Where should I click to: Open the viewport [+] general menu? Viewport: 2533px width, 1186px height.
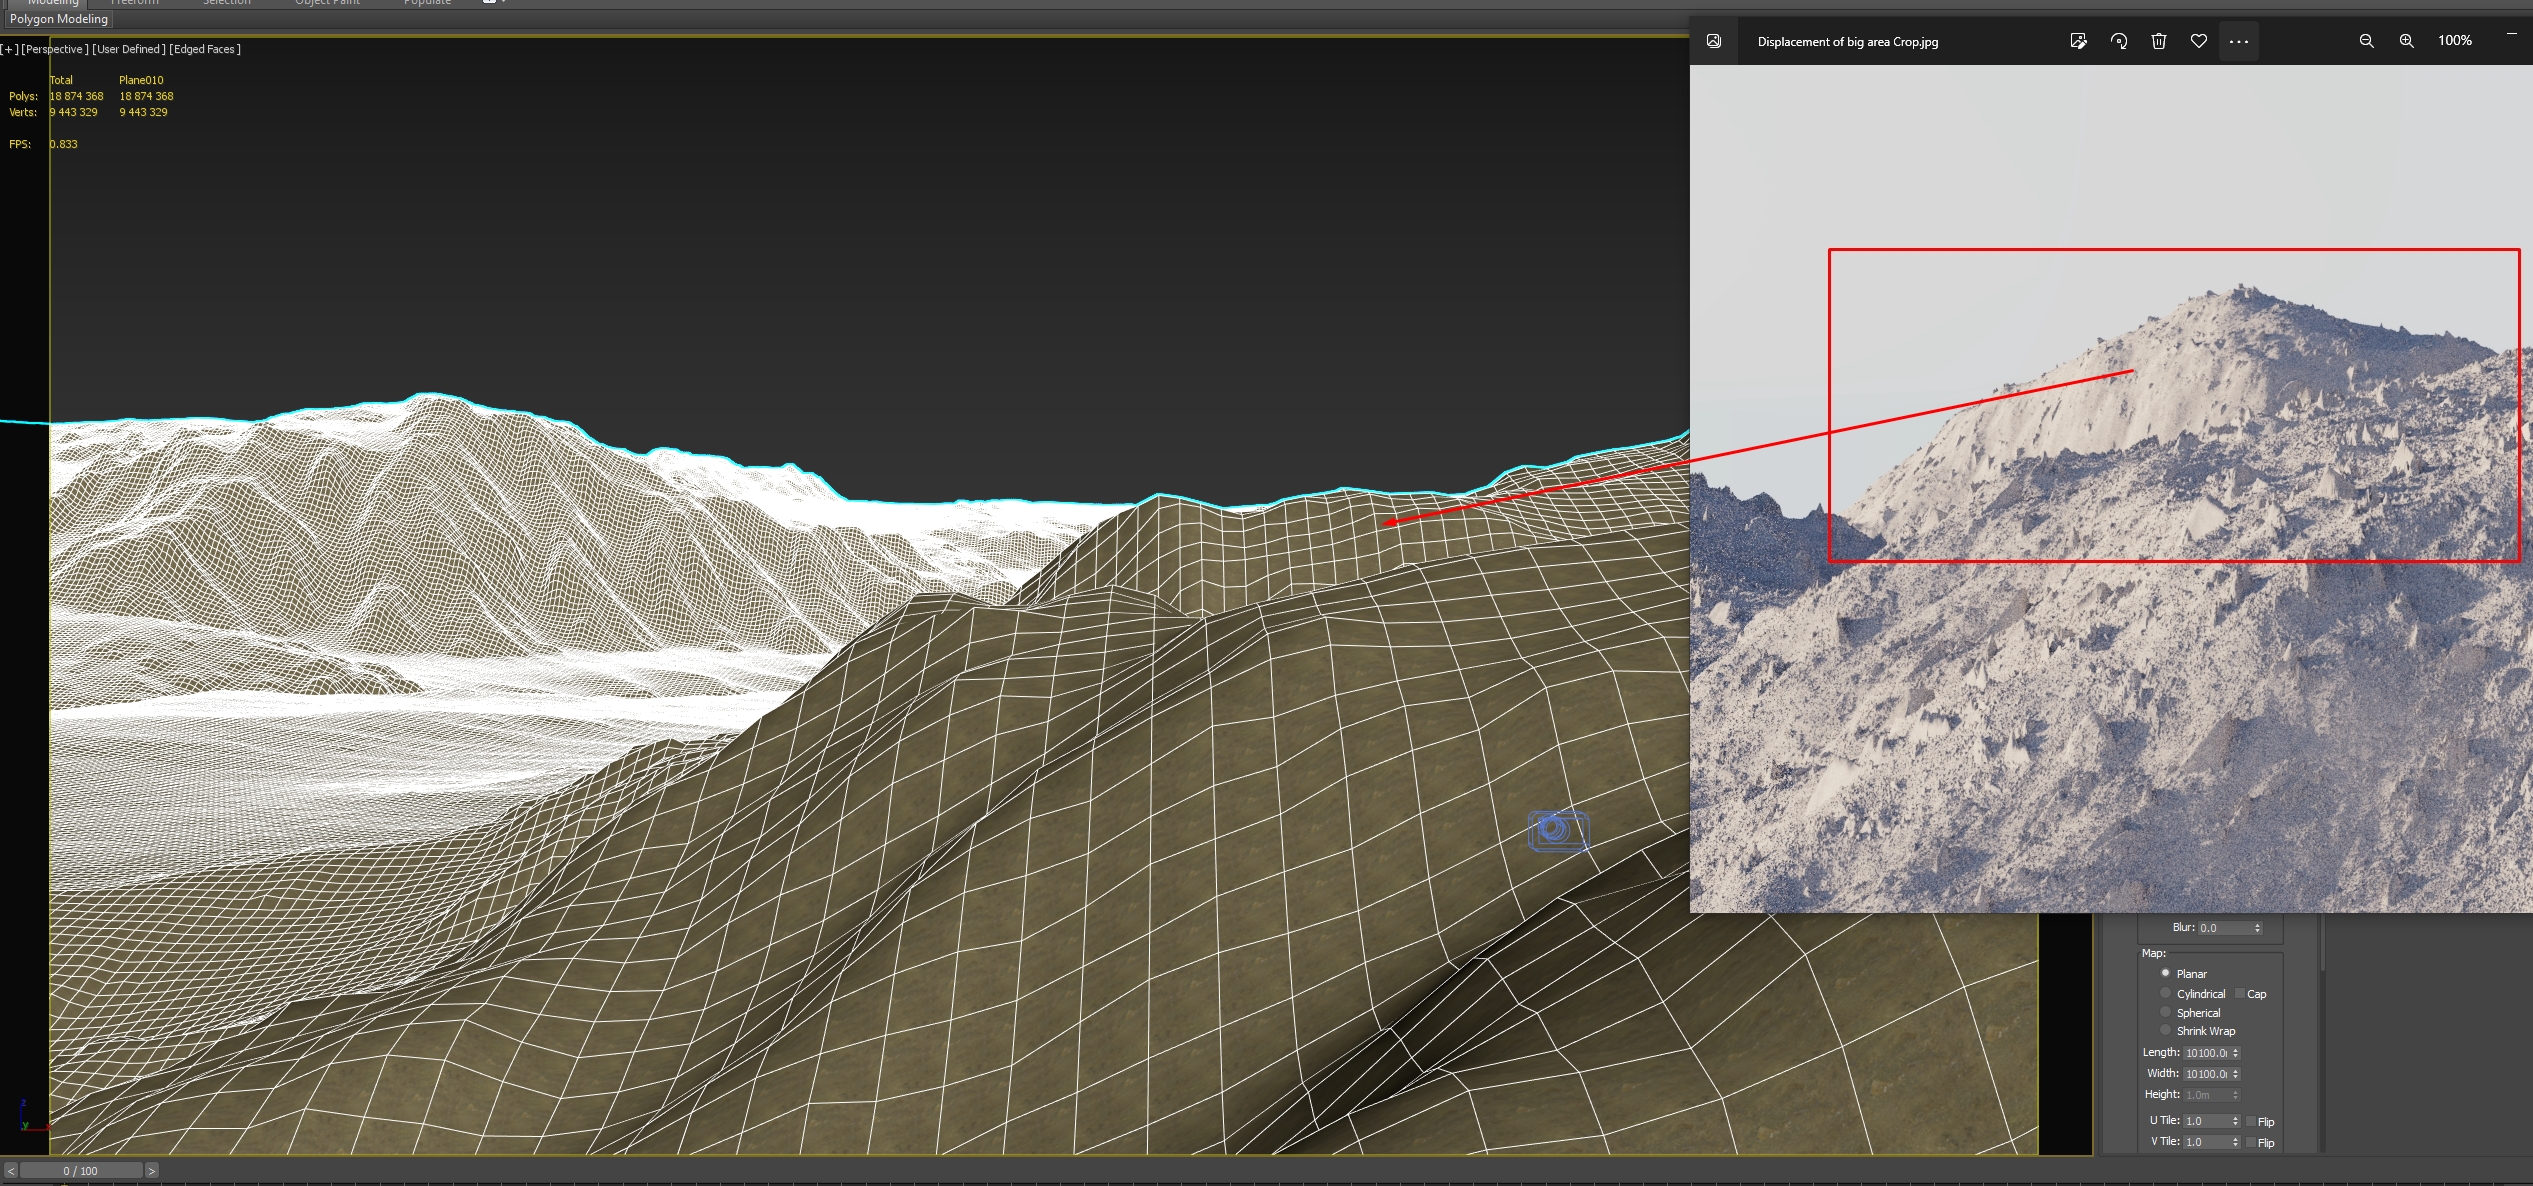pyautogui.click(x=9, y=49)
